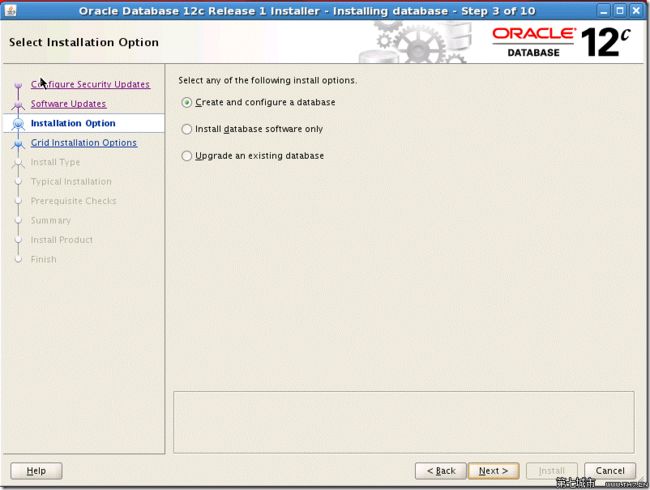Click the greyed Install Type step
650x490 pixels.
coord(55,162)
